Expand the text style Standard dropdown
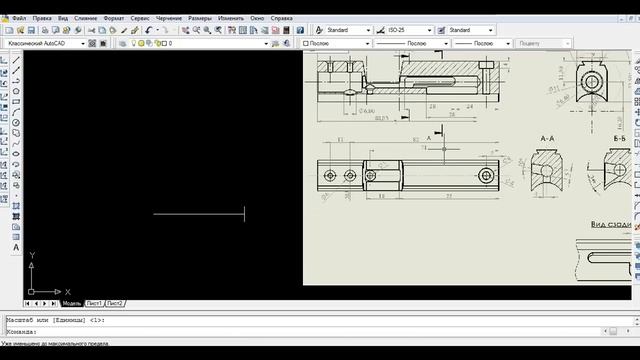Screen dimensions: 640x360 tap(368, 30)
